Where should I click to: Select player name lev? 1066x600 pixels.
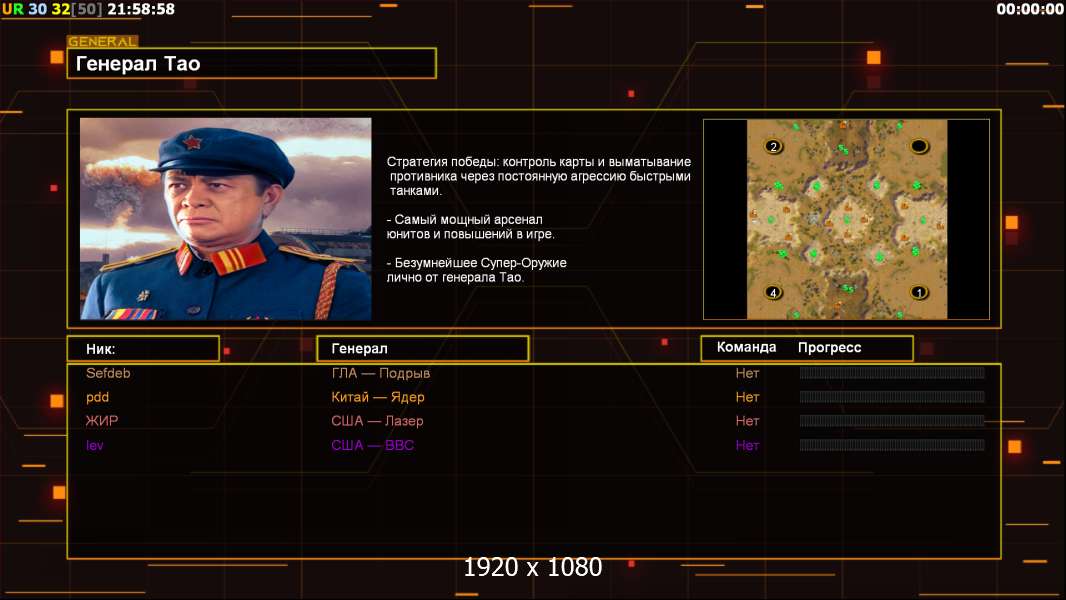[x=94, y=446]
